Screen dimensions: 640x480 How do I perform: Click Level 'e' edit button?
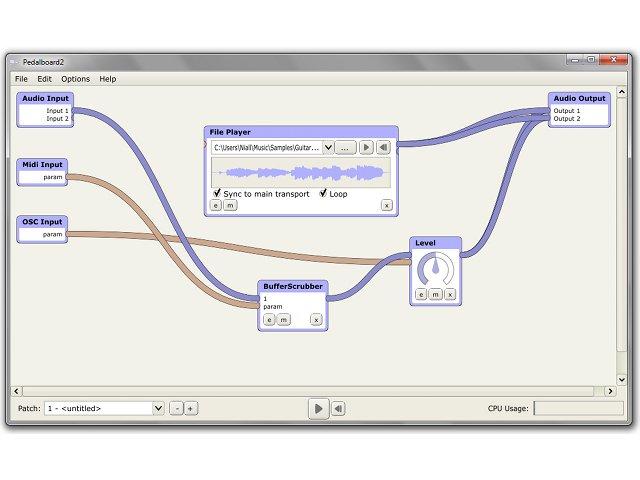[x=421, y=294]
